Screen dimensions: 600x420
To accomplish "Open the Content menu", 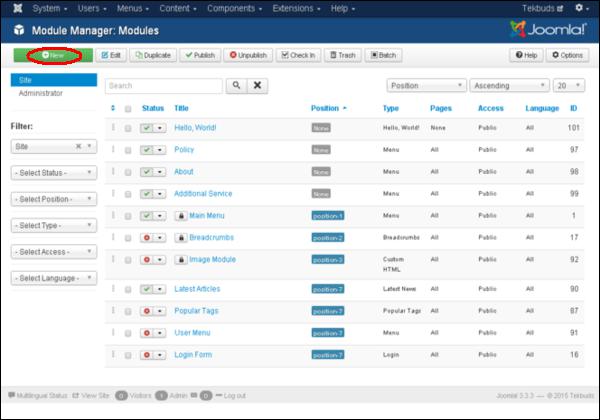I will point(178,8).
